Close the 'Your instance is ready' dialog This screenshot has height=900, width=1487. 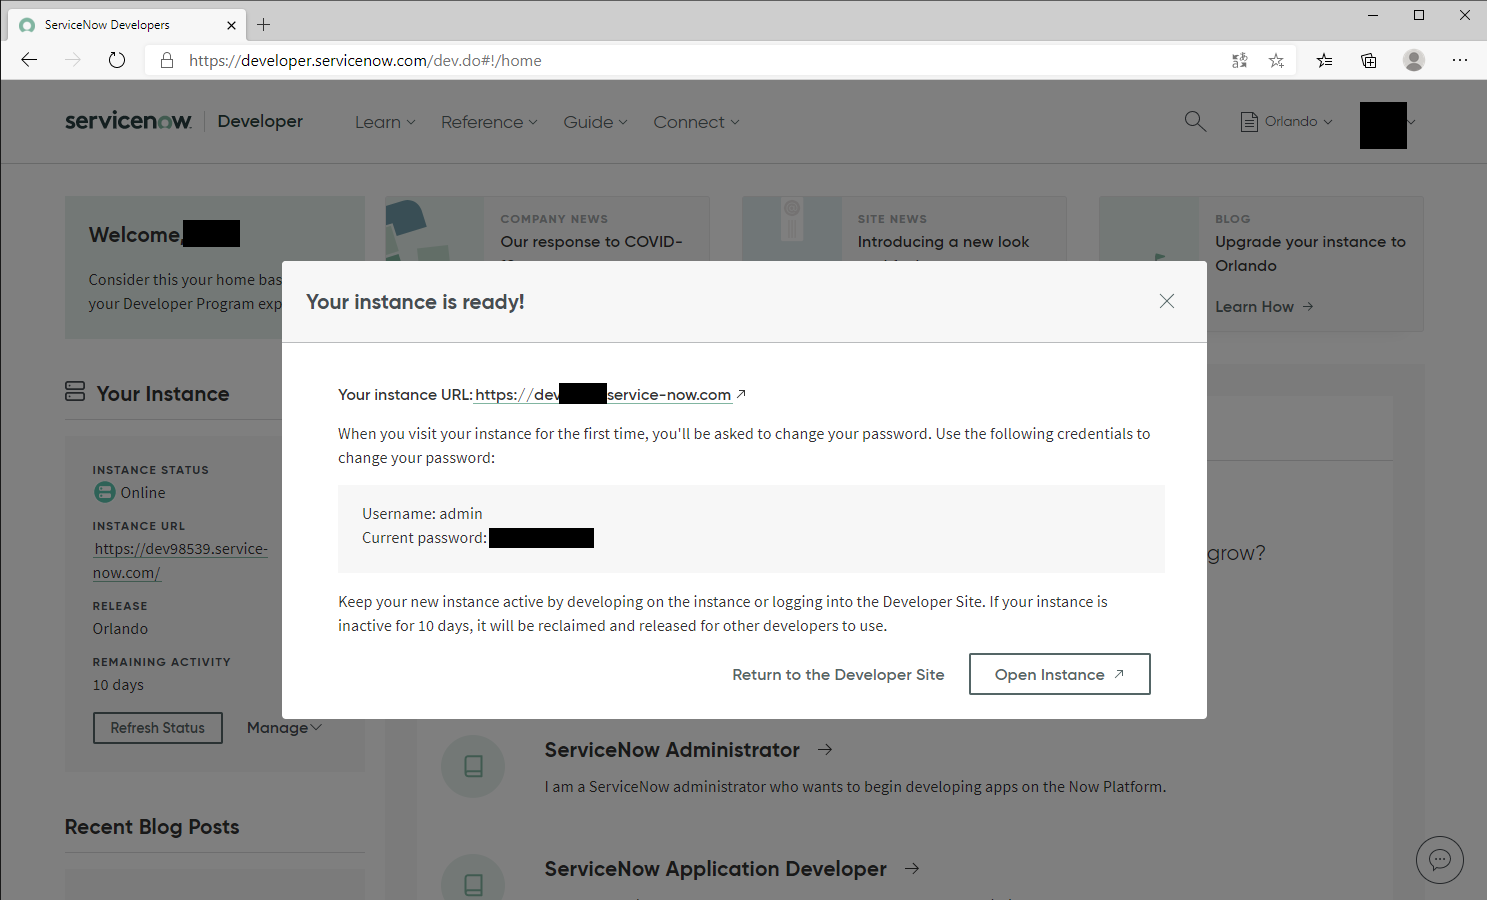[x=1166, y=301]
